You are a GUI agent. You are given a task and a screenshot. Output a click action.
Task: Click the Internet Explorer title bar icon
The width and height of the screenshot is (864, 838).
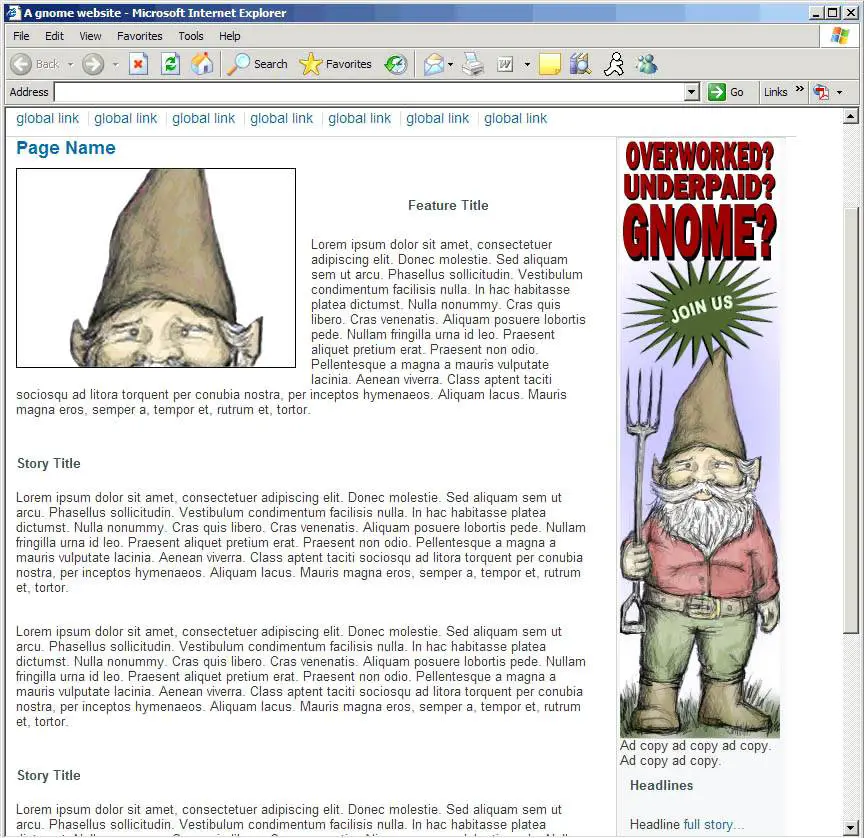click(14, 13)
